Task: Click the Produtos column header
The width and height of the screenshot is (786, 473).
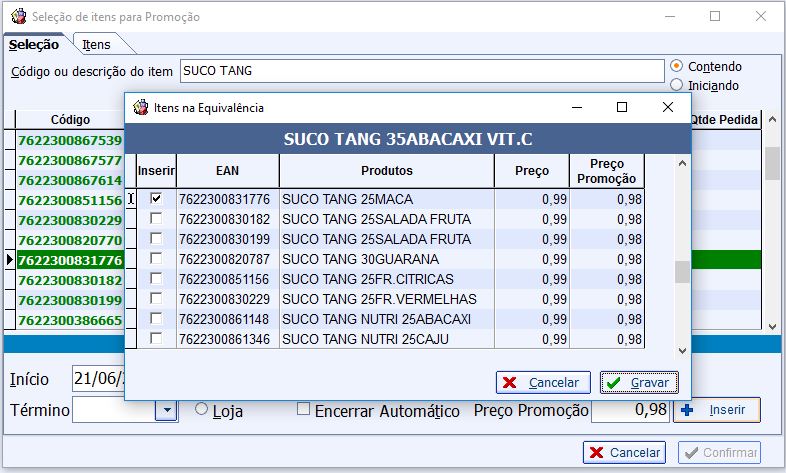Action: click(386, 171)
